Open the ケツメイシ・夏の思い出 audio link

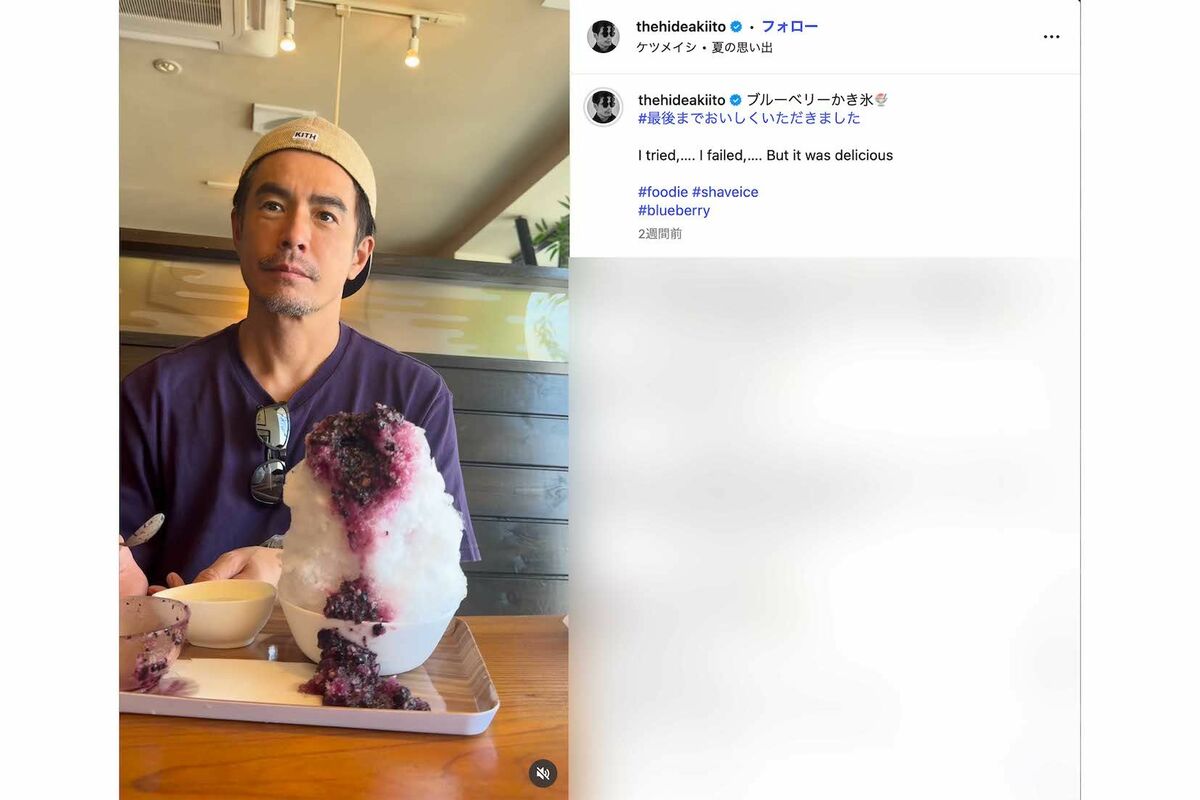[704, 48]
